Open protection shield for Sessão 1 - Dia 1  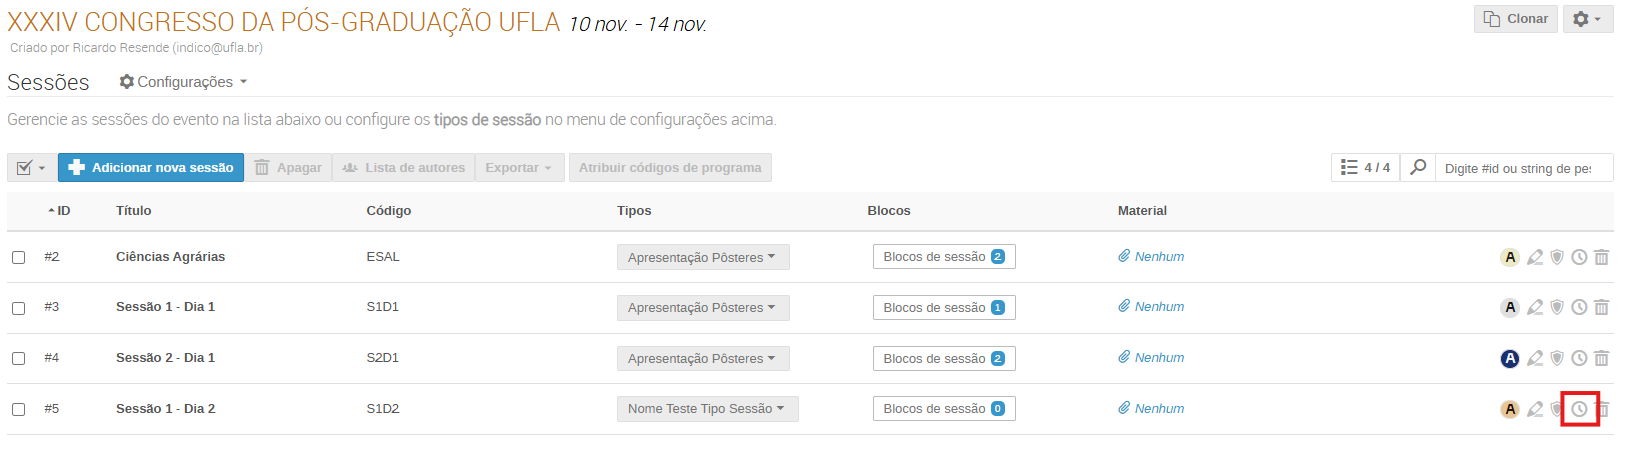1557,307
